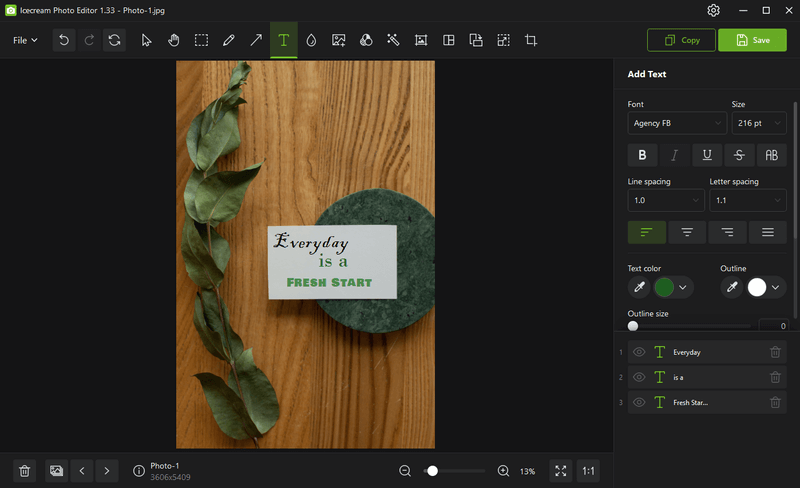Image resolution: width=800 pixels, height=488 pixels.
Task: Align text center
Action: coord(687,232)
